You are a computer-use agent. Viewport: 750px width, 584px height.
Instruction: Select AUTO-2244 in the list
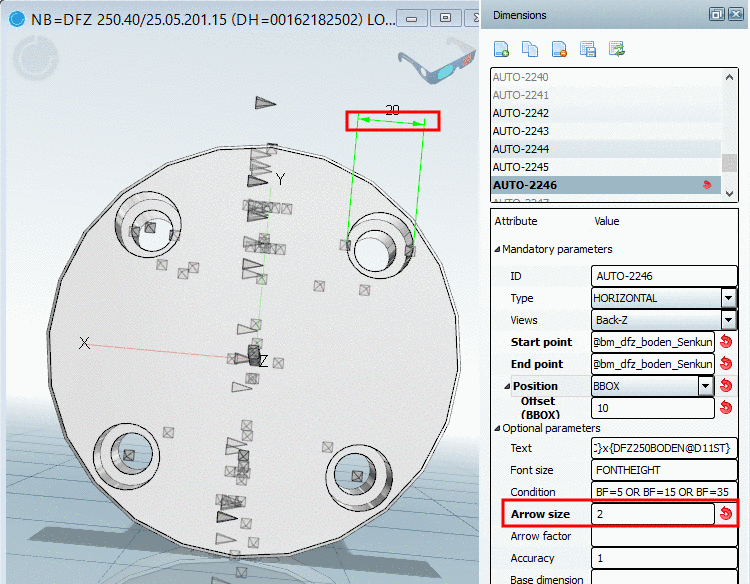(606, 149)
